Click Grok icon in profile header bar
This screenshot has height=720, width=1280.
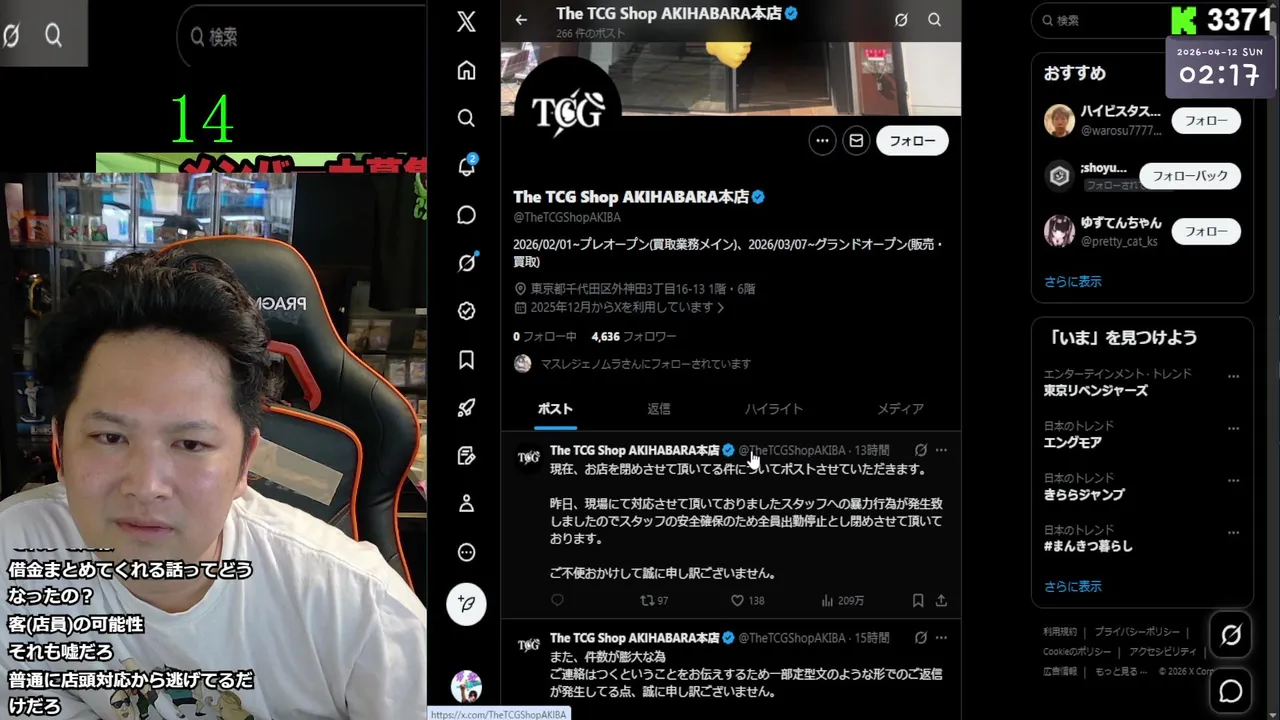901,20
